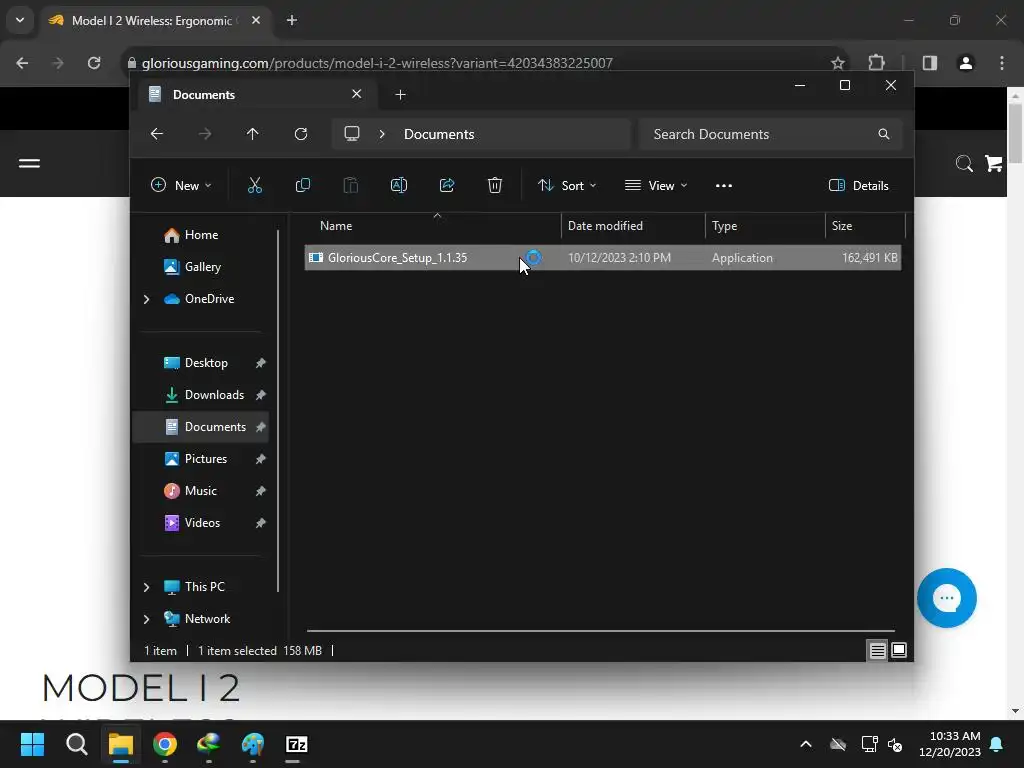Sort by the Size column header
Viewport: 1024px width, 768px height.
(865, 226)
